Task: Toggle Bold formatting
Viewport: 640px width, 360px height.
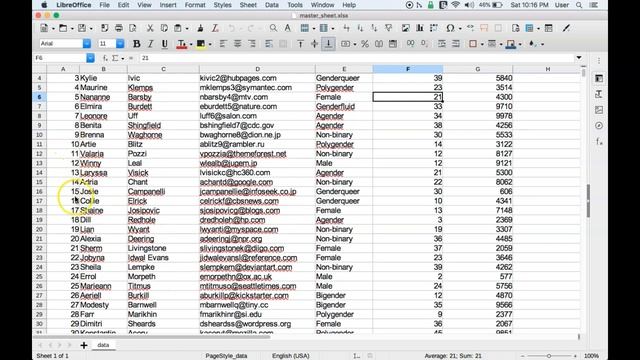Action: click(x=137, y=44)
